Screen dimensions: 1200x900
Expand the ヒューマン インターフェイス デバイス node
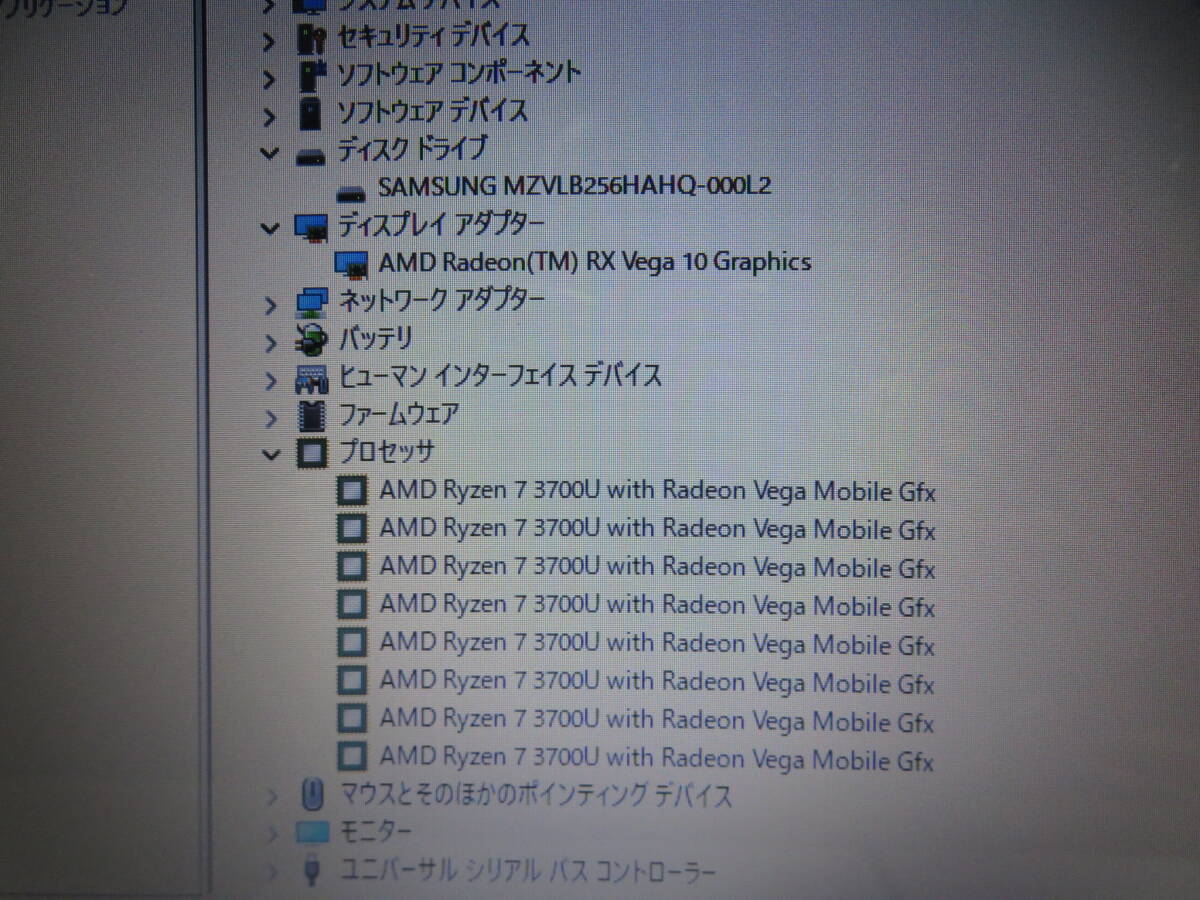tap(270, 381)
